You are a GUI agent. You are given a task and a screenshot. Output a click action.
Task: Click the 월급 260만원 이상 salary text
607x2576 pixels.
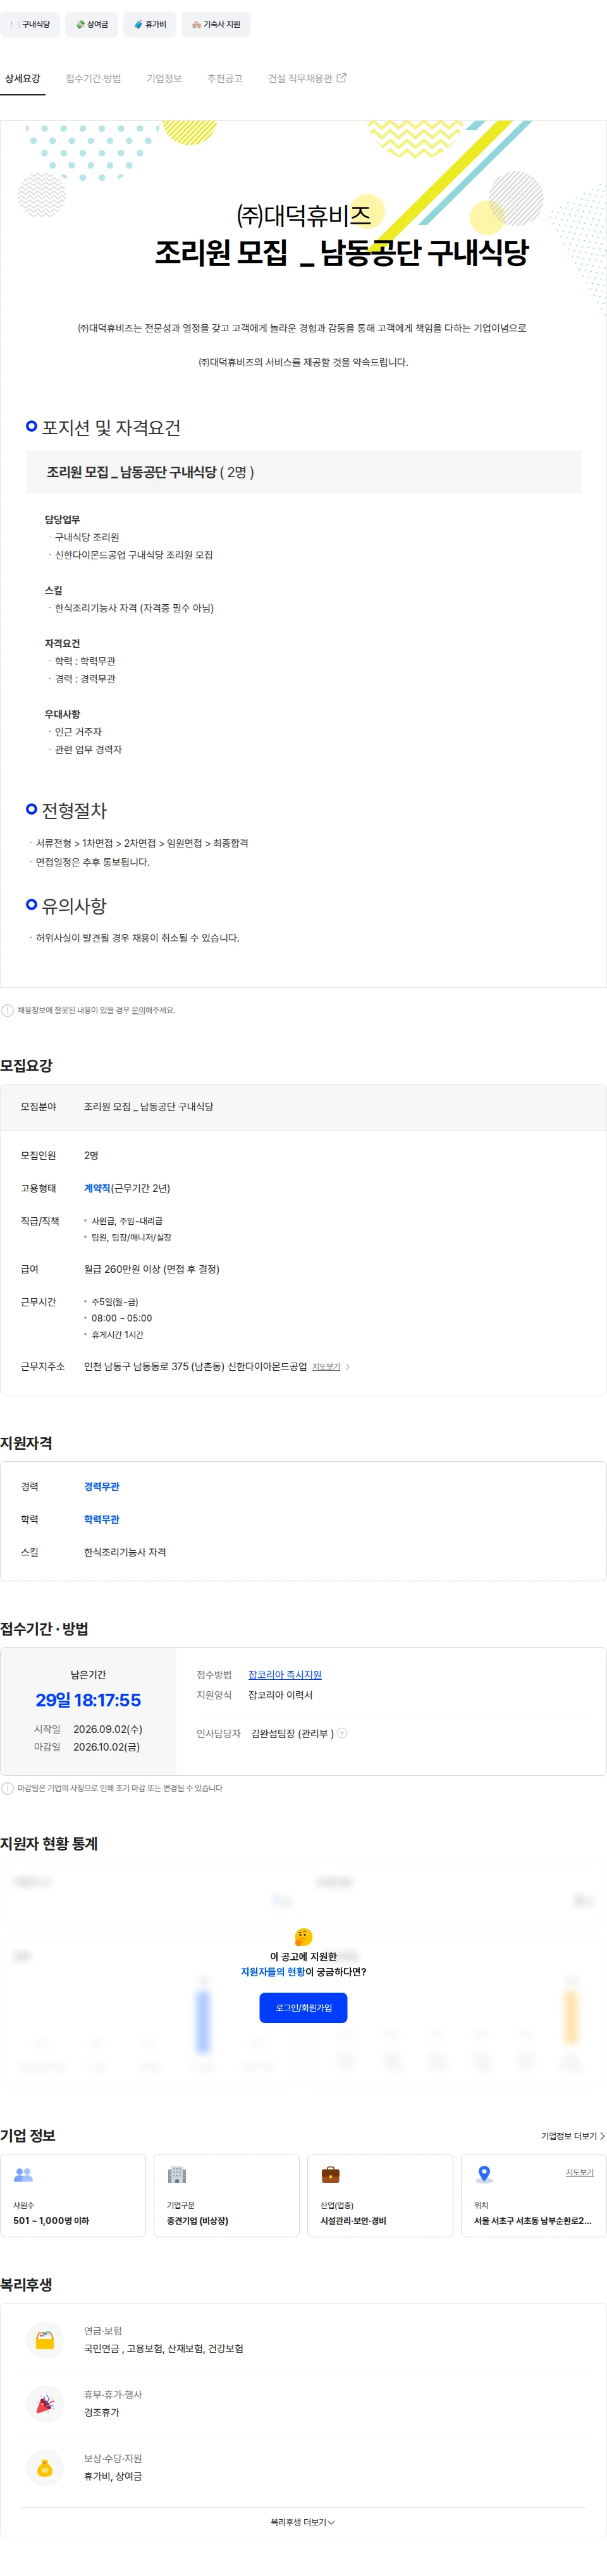[152, 1269]
